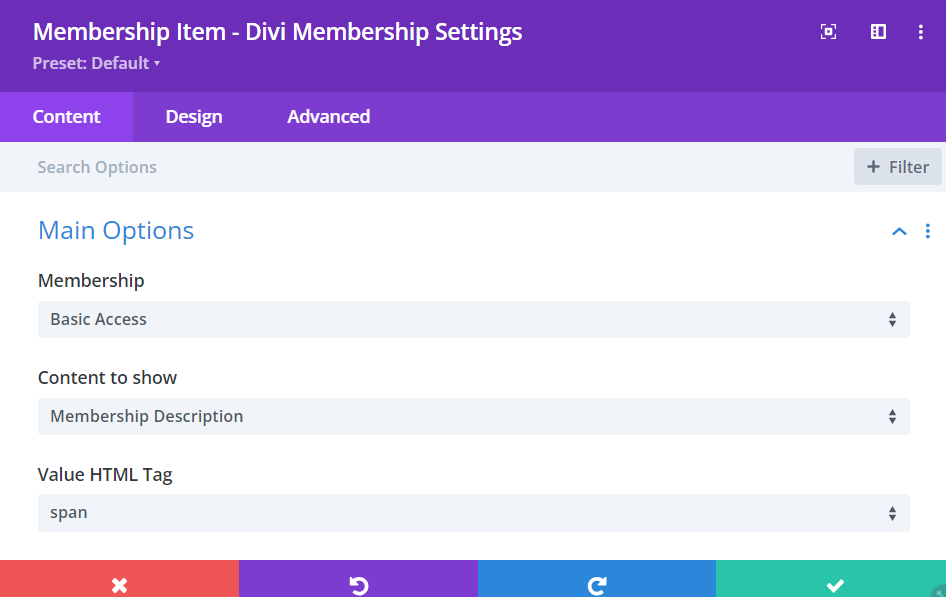Undo the last change
946x597 pixels.
[358, 585]
